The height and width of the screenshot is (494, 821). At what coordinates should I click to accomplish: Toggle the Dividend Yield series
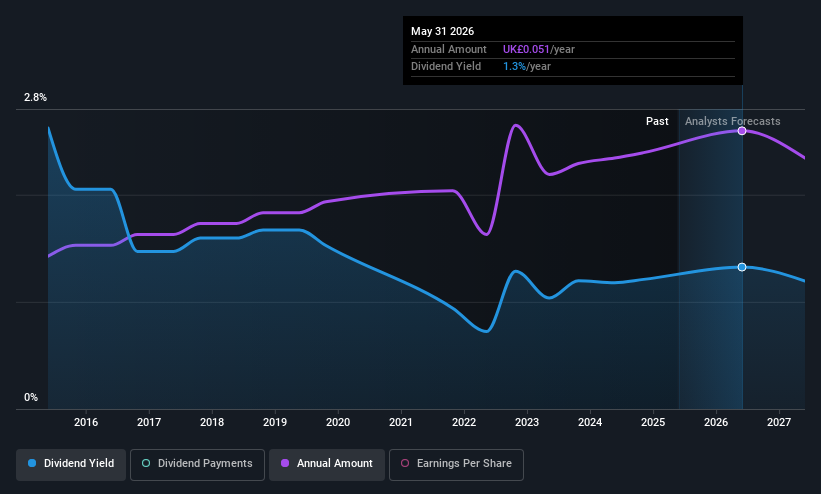click(71, 465)
